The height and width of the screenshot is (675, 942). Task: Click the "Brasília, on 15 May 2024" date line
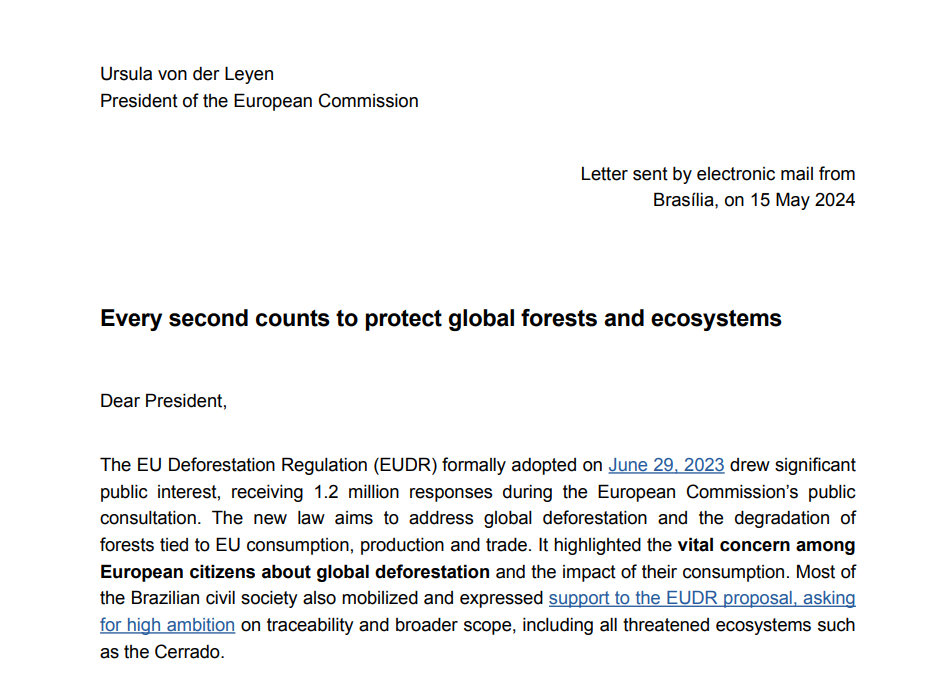click(x=754, y=200)
